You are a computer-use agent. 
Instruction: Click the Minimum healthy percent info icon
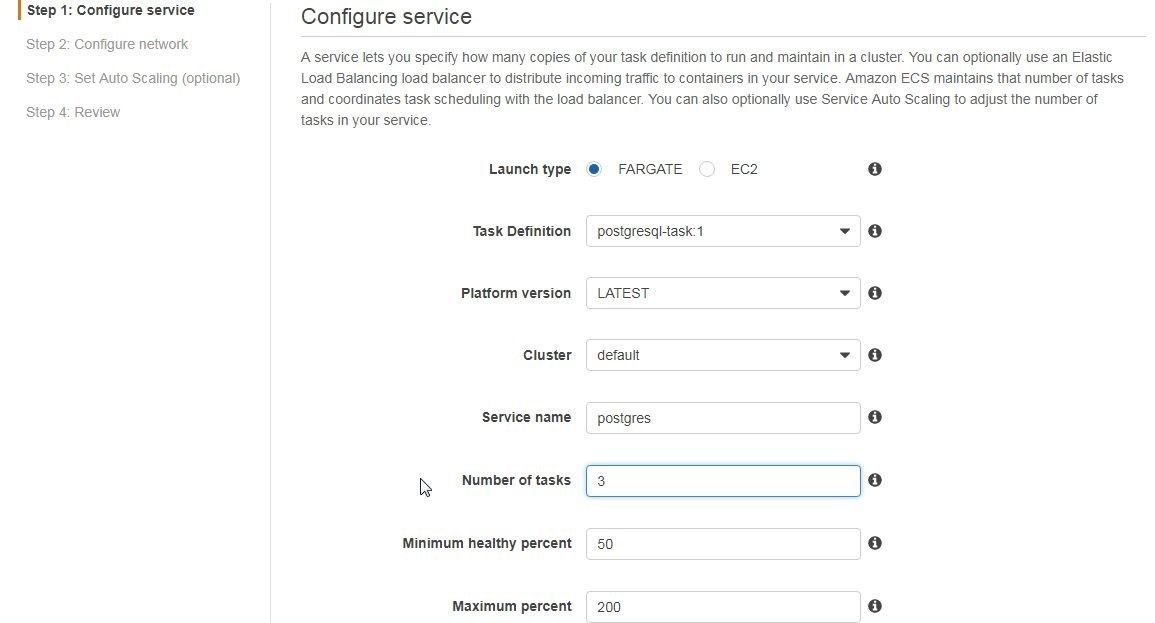pyautogui.click(x=874, y=543)
